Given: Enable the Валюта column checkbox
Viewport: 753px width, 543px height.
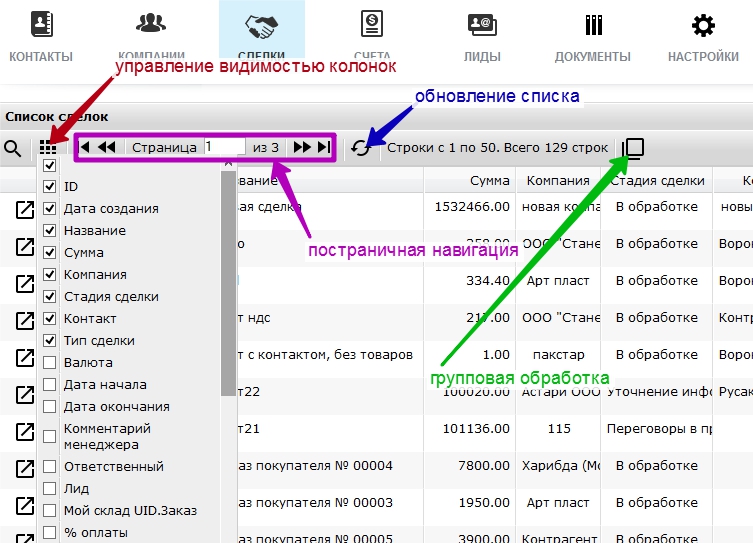Looking at the screenshot, I should tap(50, 363).
